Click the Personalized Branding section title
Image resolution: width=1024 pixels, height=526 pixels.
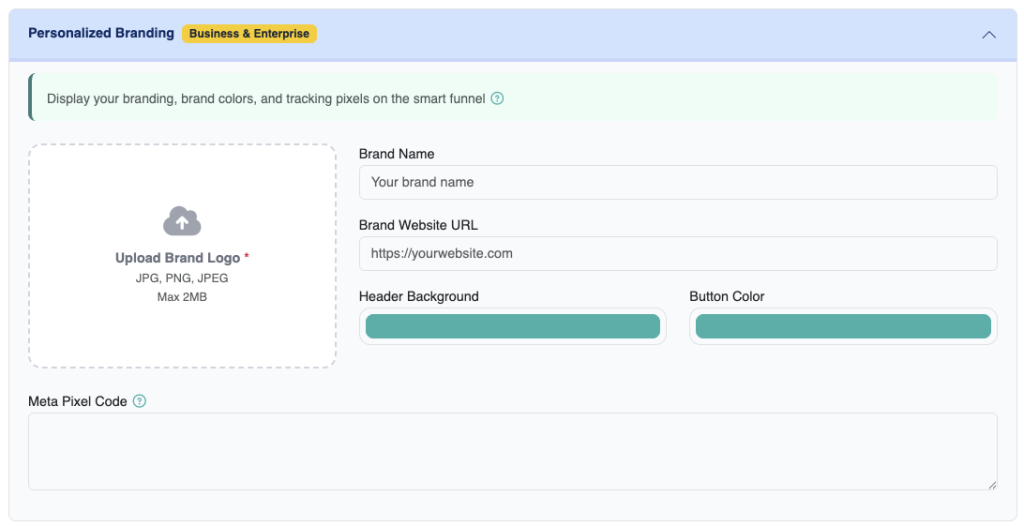(x=101, y=33)
